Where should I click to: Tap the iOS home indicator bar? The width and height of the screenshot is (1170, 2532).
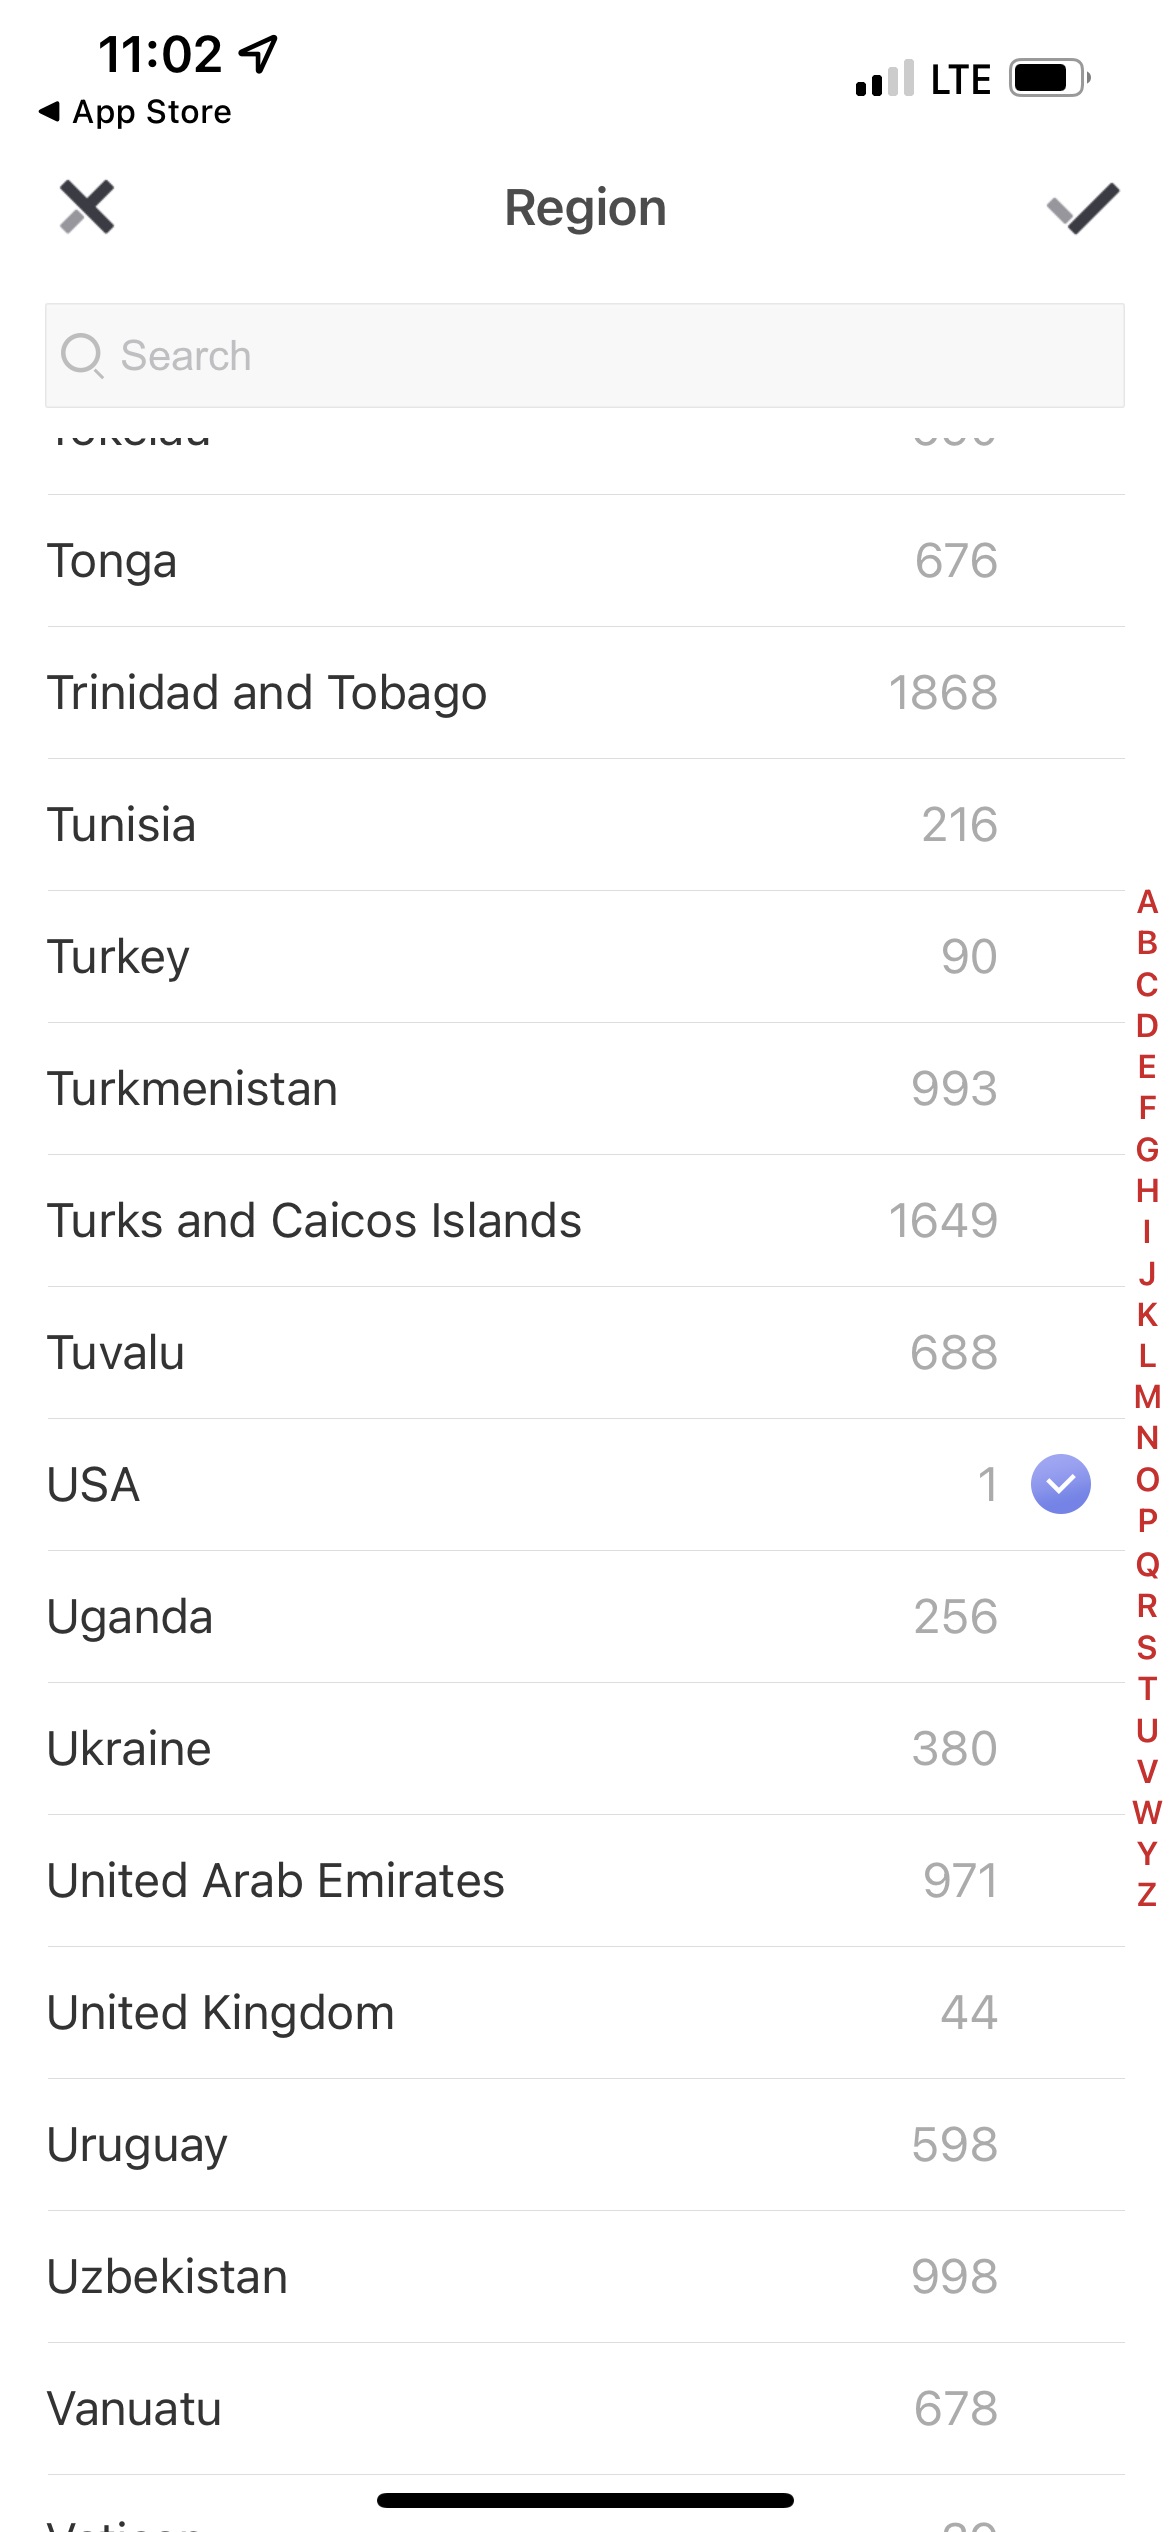pos(585,2500)
